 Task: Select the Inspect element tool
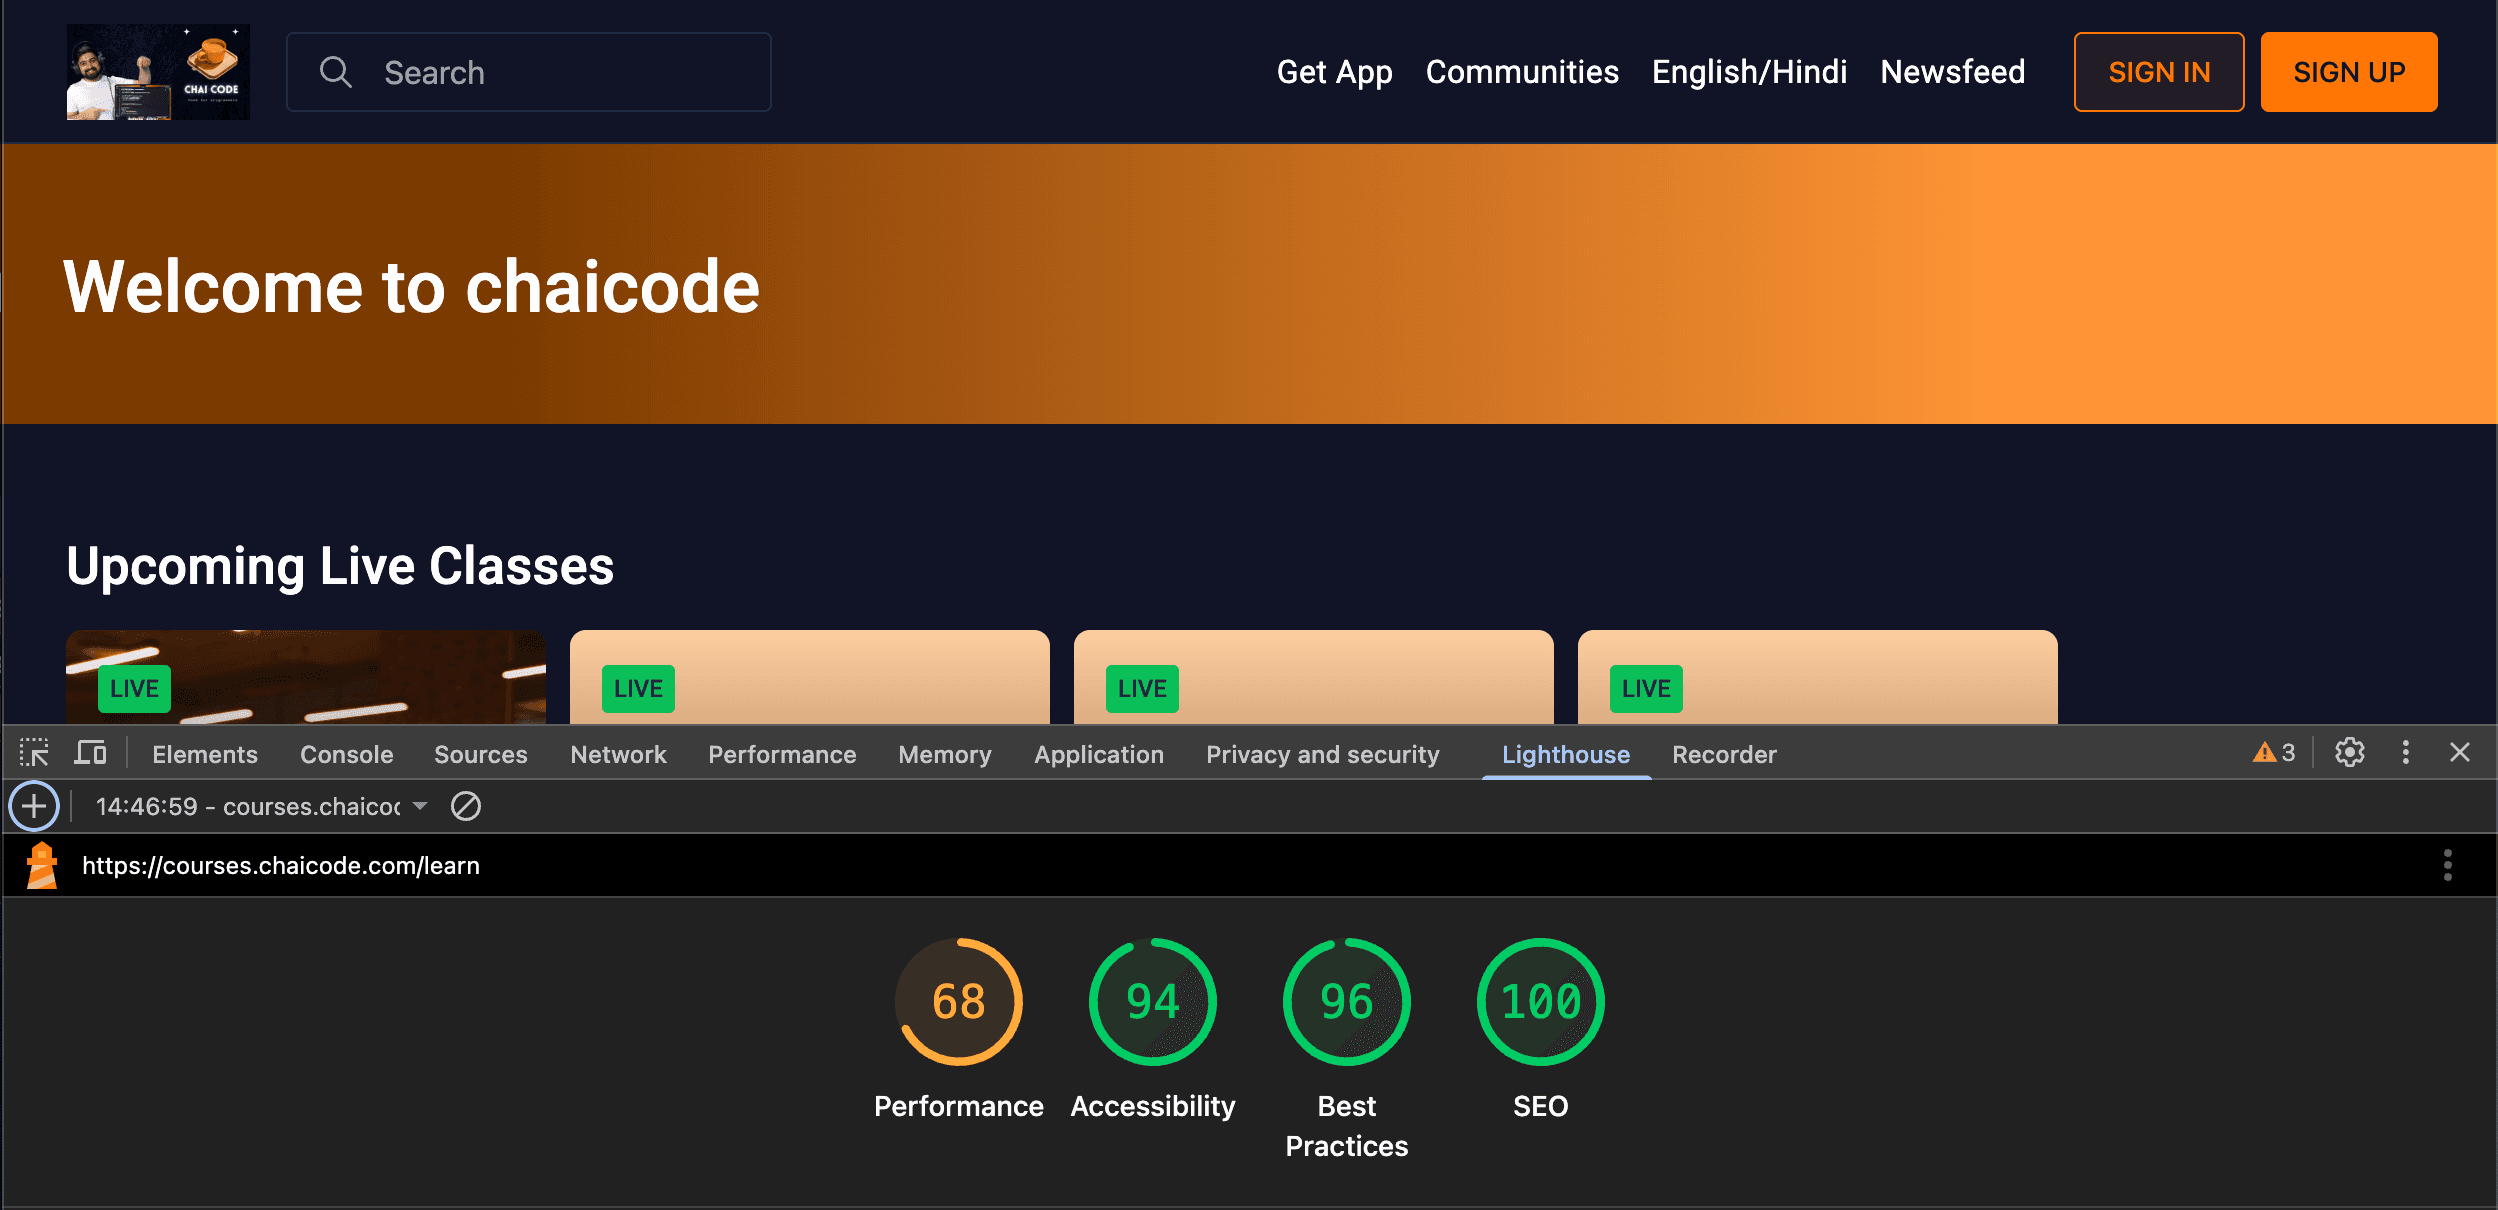click(x=35, y=753)
